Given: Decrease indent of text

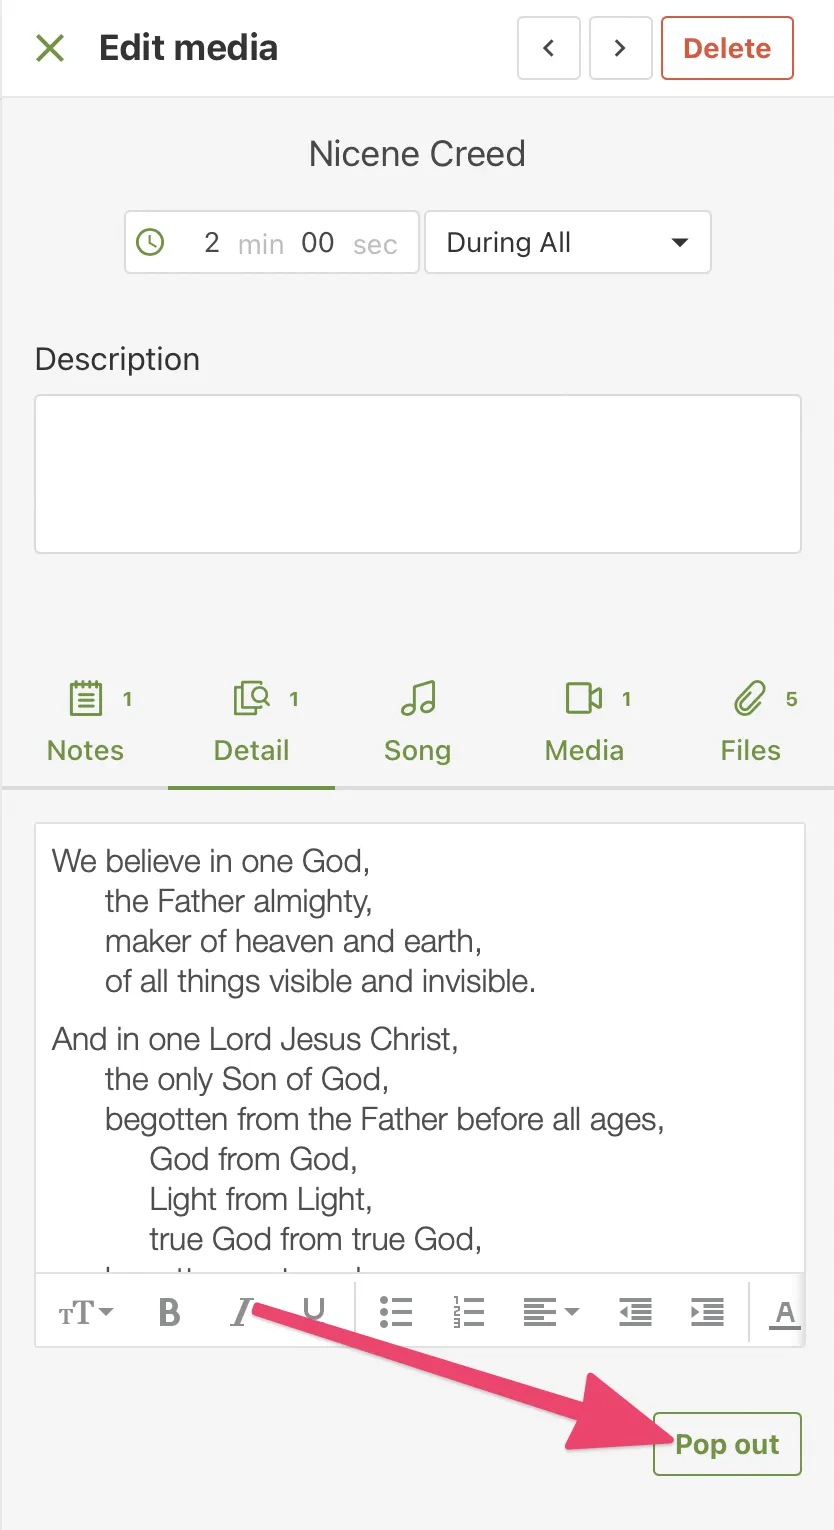Looking at the screenshot, I should 635,1312.
